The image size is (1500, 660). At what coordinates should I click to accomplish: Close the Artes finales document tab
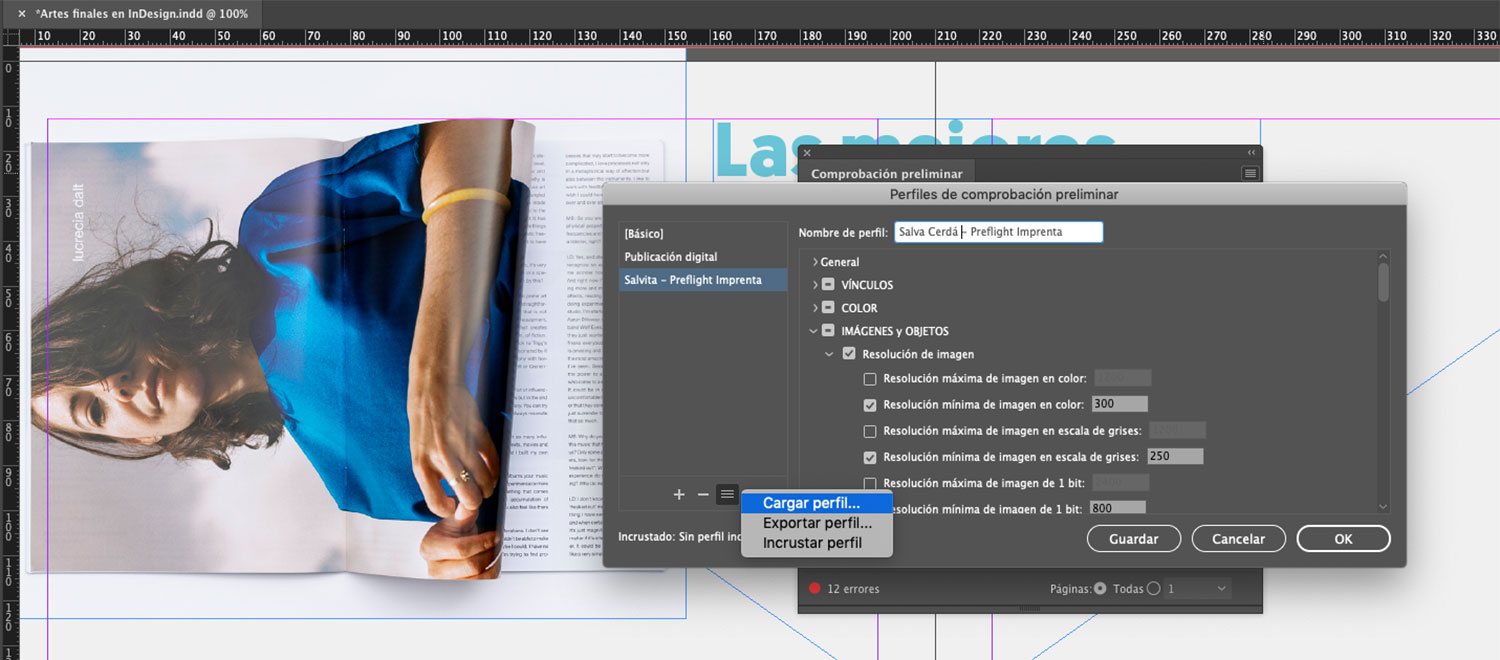(x=22, y=14)
